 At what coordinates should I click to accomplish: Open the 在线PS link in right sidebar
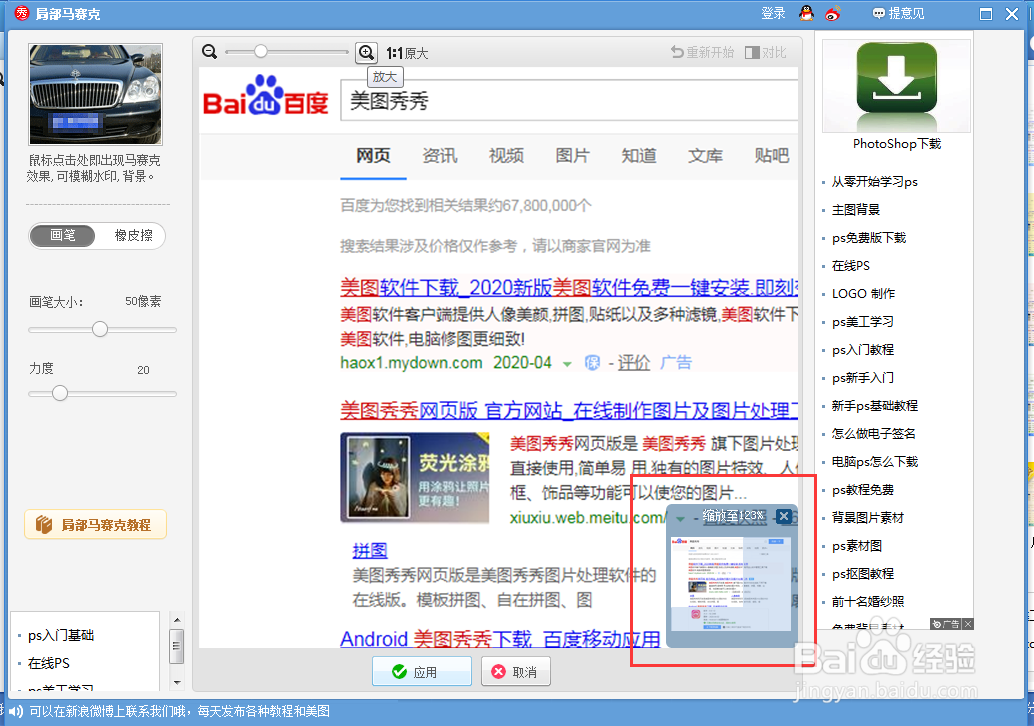click(850, 266)
